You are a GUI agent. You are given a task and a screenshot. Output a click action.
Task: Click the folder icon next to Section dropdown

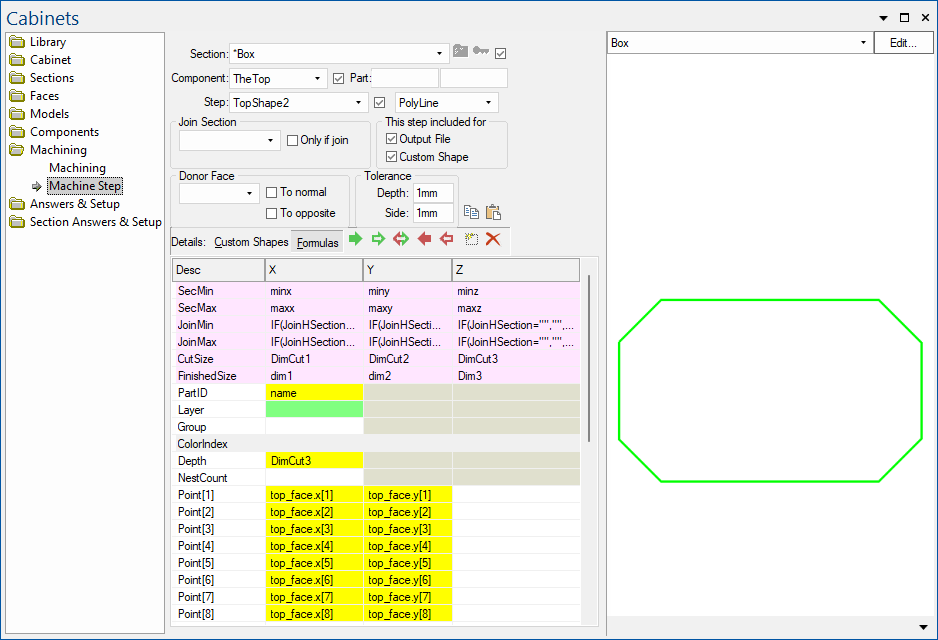point(460,50)
